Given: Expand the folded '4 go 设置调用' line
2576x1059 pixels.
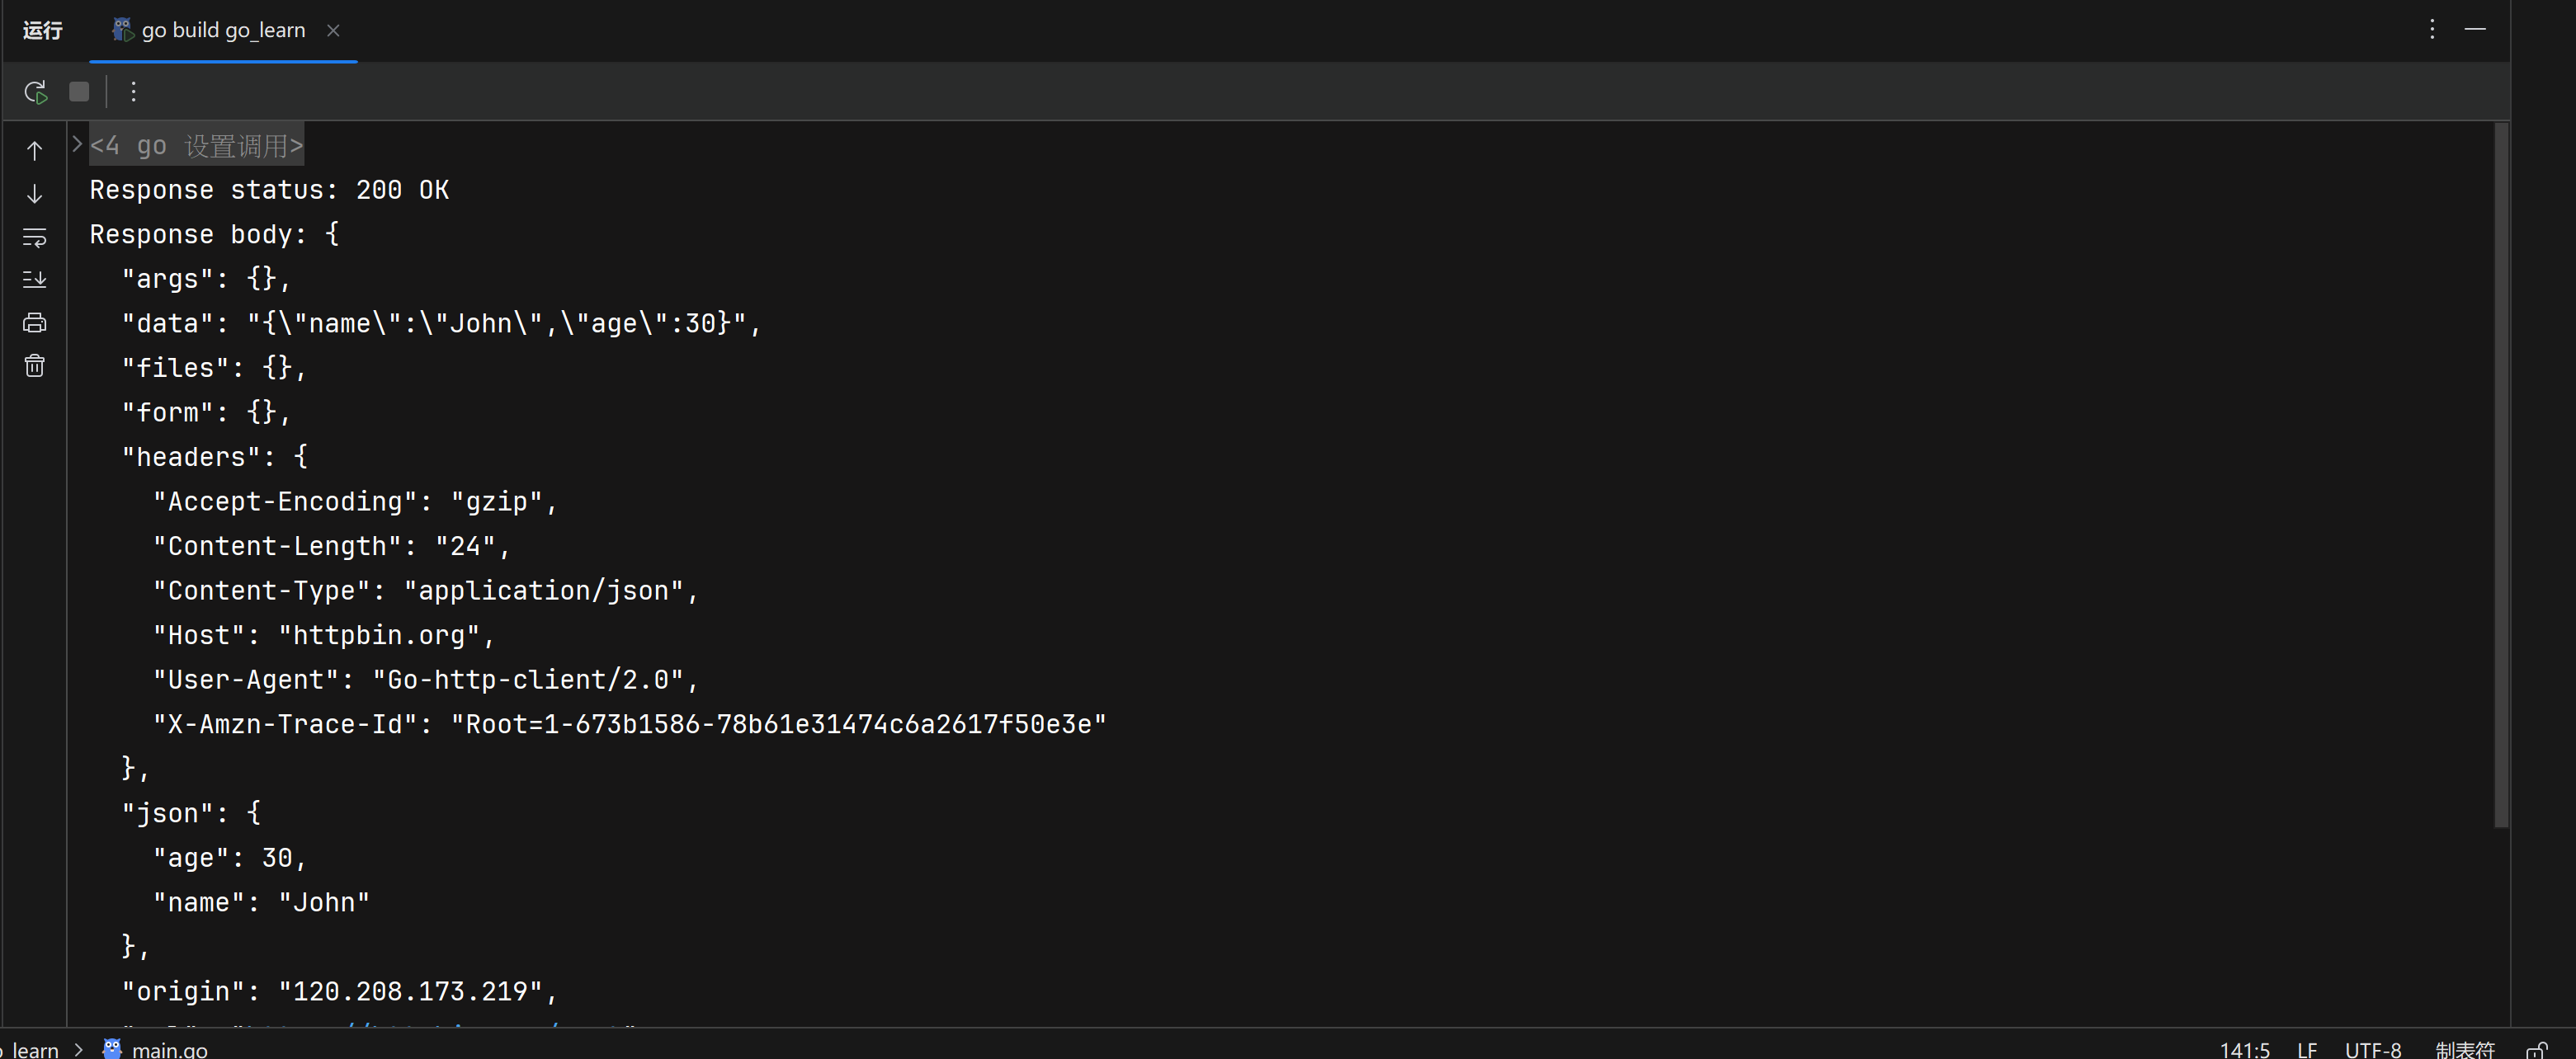Looking at the screenshot, I should point(77,145).
